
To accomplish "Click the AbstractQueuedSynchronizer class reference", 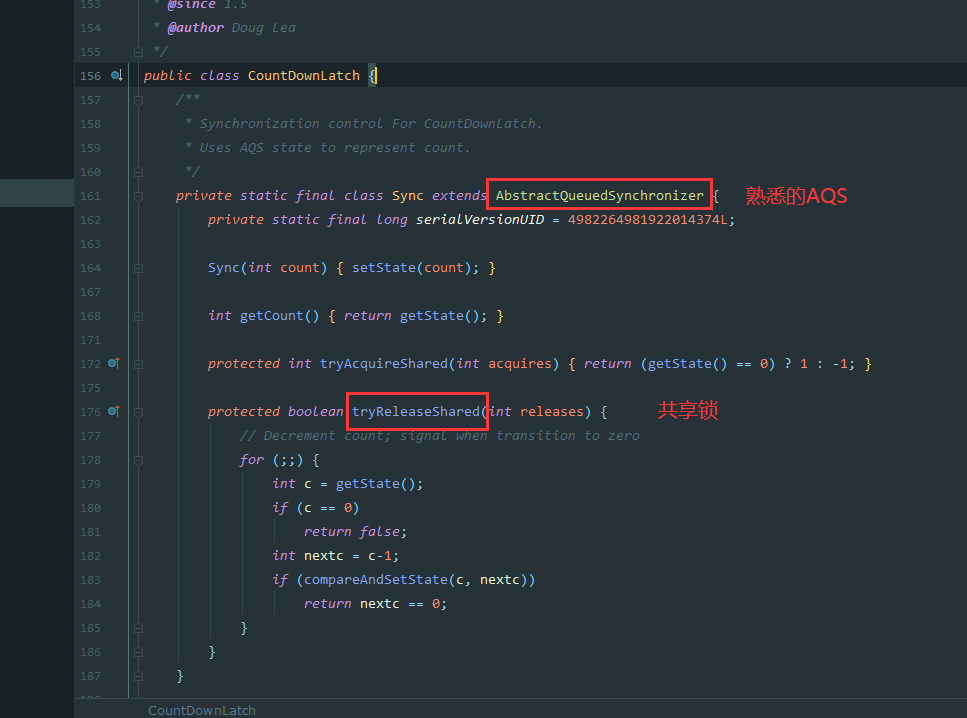I will (599, 196).
